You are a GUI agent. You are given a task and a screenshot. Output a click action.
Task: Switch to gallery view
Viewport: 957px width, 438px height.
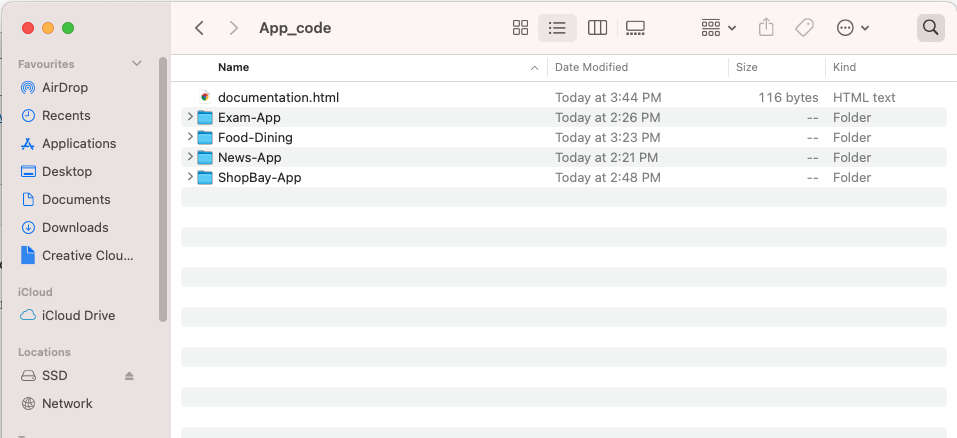pos(635,27)
